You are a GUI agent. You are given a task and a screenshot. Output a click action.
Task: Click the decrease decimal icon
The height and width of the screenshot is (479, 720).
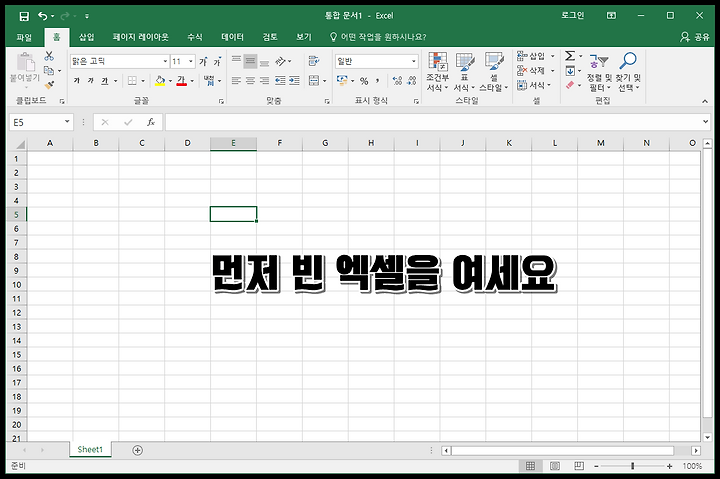pos(412,81)
